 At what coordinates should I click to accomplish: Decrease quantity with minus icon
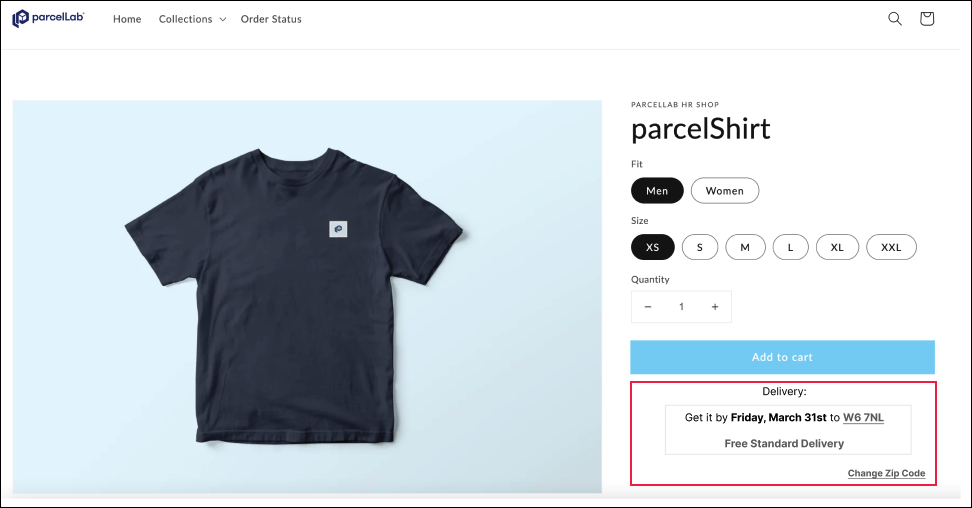point(648,307)
